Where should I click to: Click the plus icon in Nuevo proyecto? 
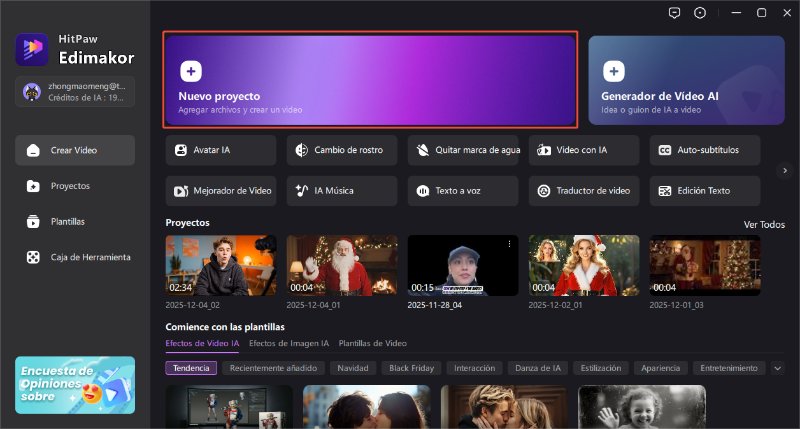(191, 71)
